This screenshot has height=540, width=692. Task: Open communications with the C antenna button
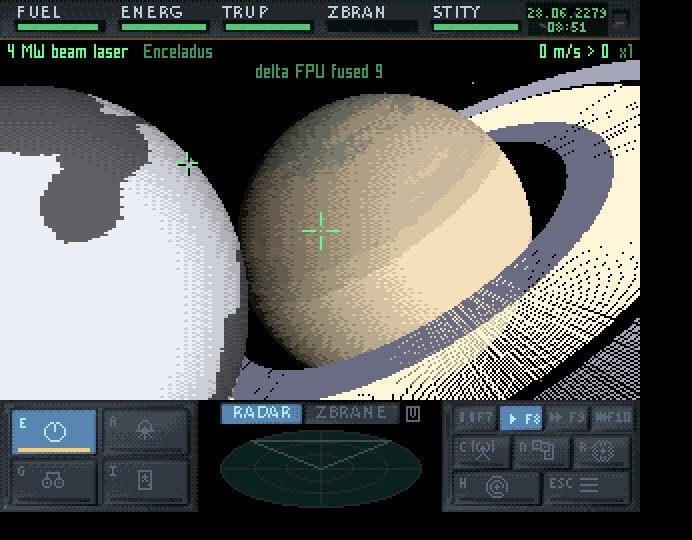tap(481, 451)
